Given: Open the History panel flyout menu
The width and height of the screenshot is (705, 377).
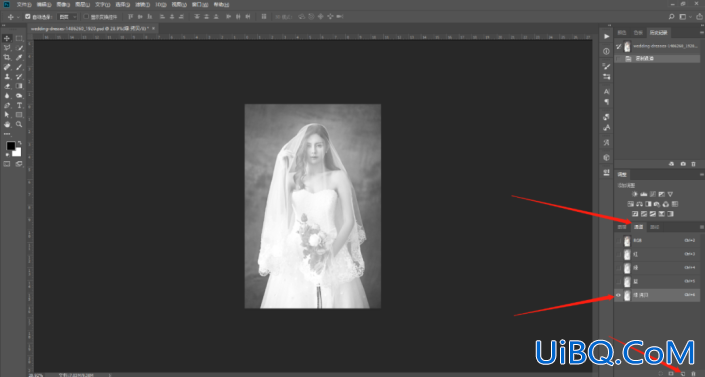Looking at the screenshot, I should tap(701, 32).
